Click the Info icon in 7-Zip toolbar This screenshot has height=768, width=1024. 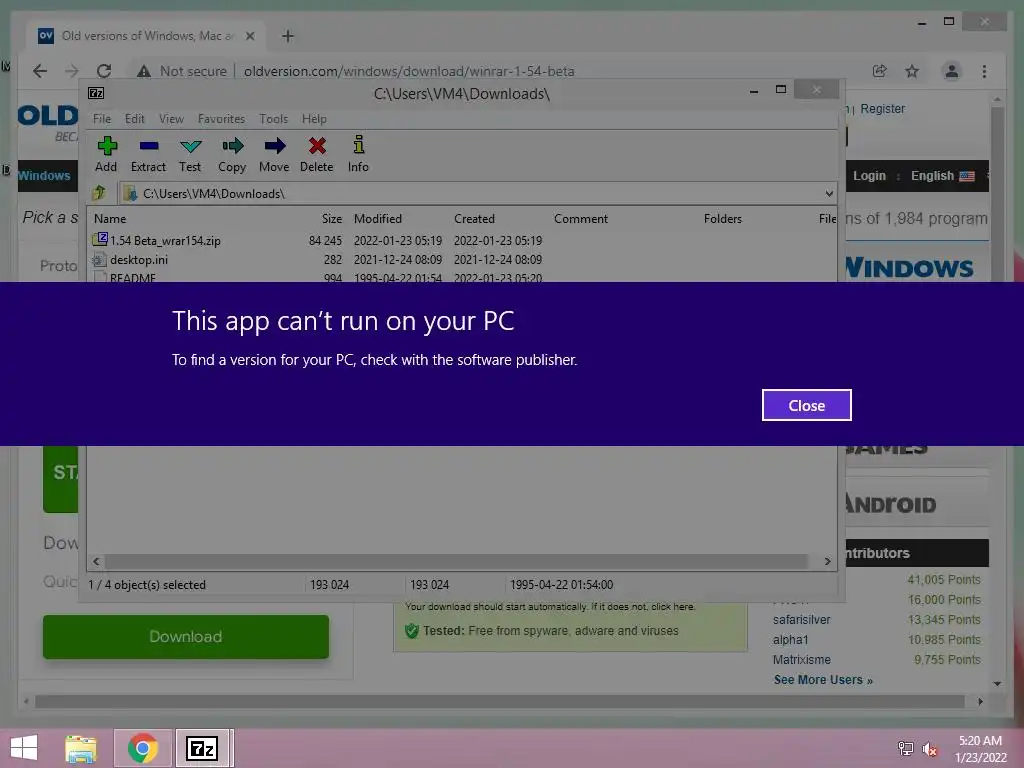358,155
